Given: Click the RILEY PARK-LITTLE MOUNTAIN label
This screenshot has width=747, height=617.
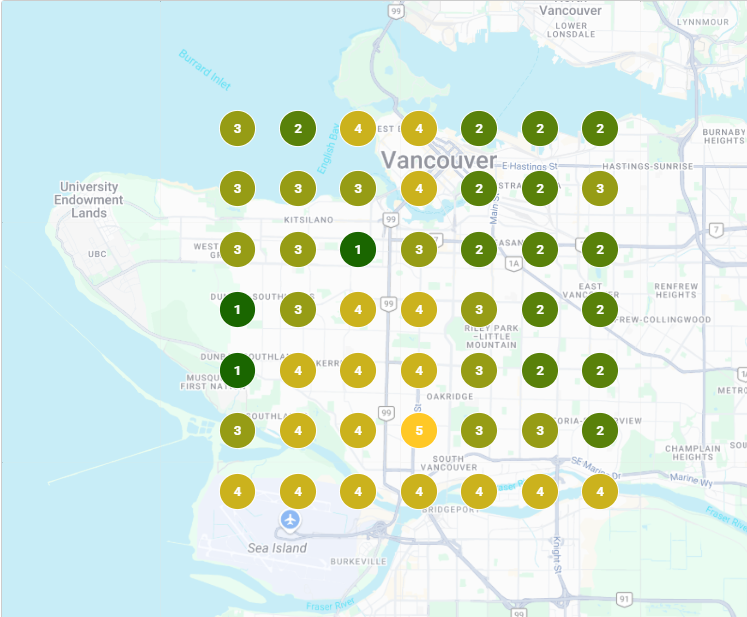Looking at the screenshot, I should coord(491,336).
